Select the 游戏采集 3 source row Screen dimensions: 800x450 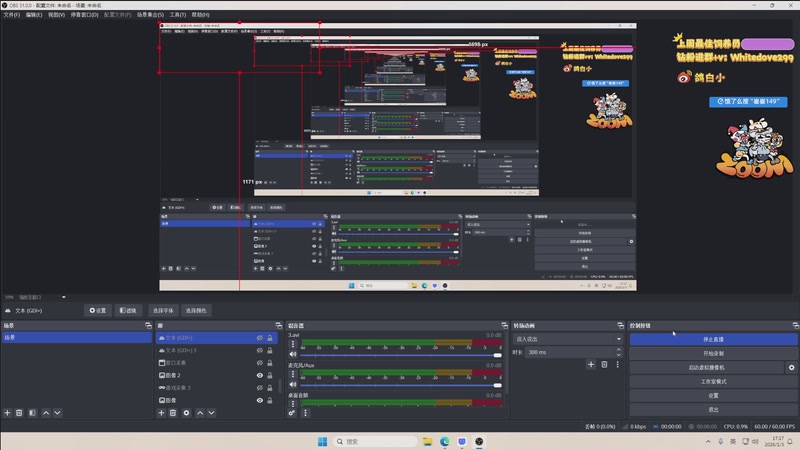tap(217, 388)
